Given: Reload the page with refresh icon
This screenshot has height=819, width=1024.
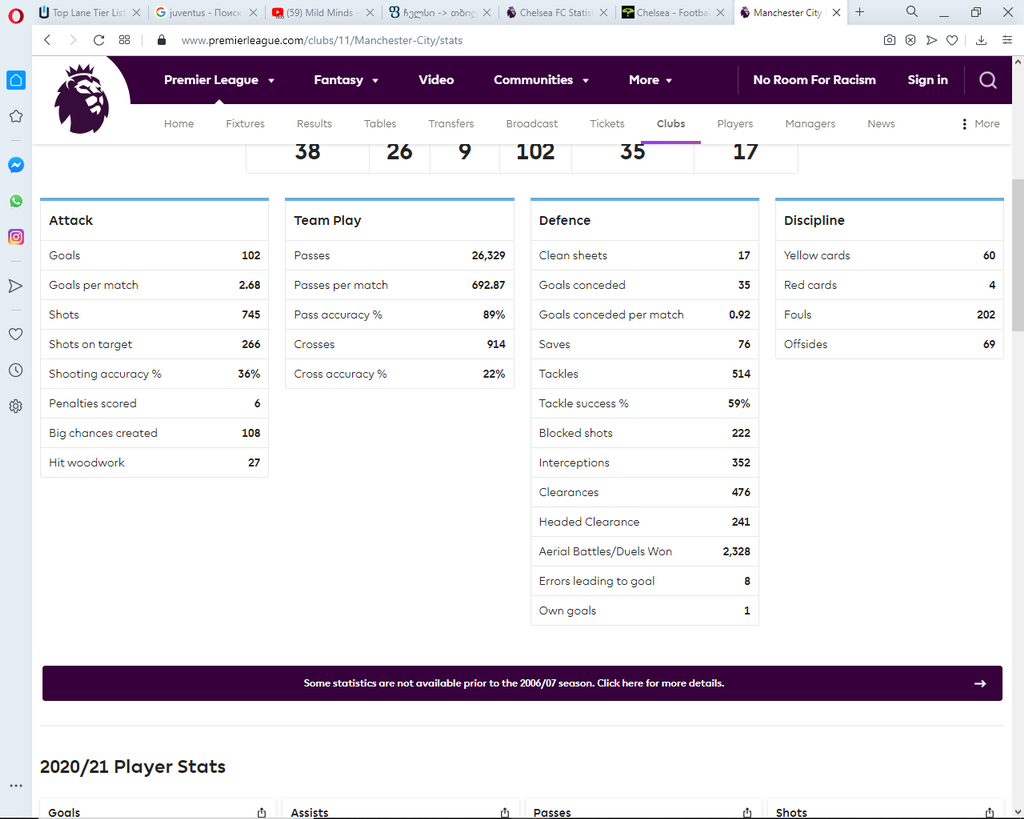Looking at the screenshot, I should coord(99,40).
